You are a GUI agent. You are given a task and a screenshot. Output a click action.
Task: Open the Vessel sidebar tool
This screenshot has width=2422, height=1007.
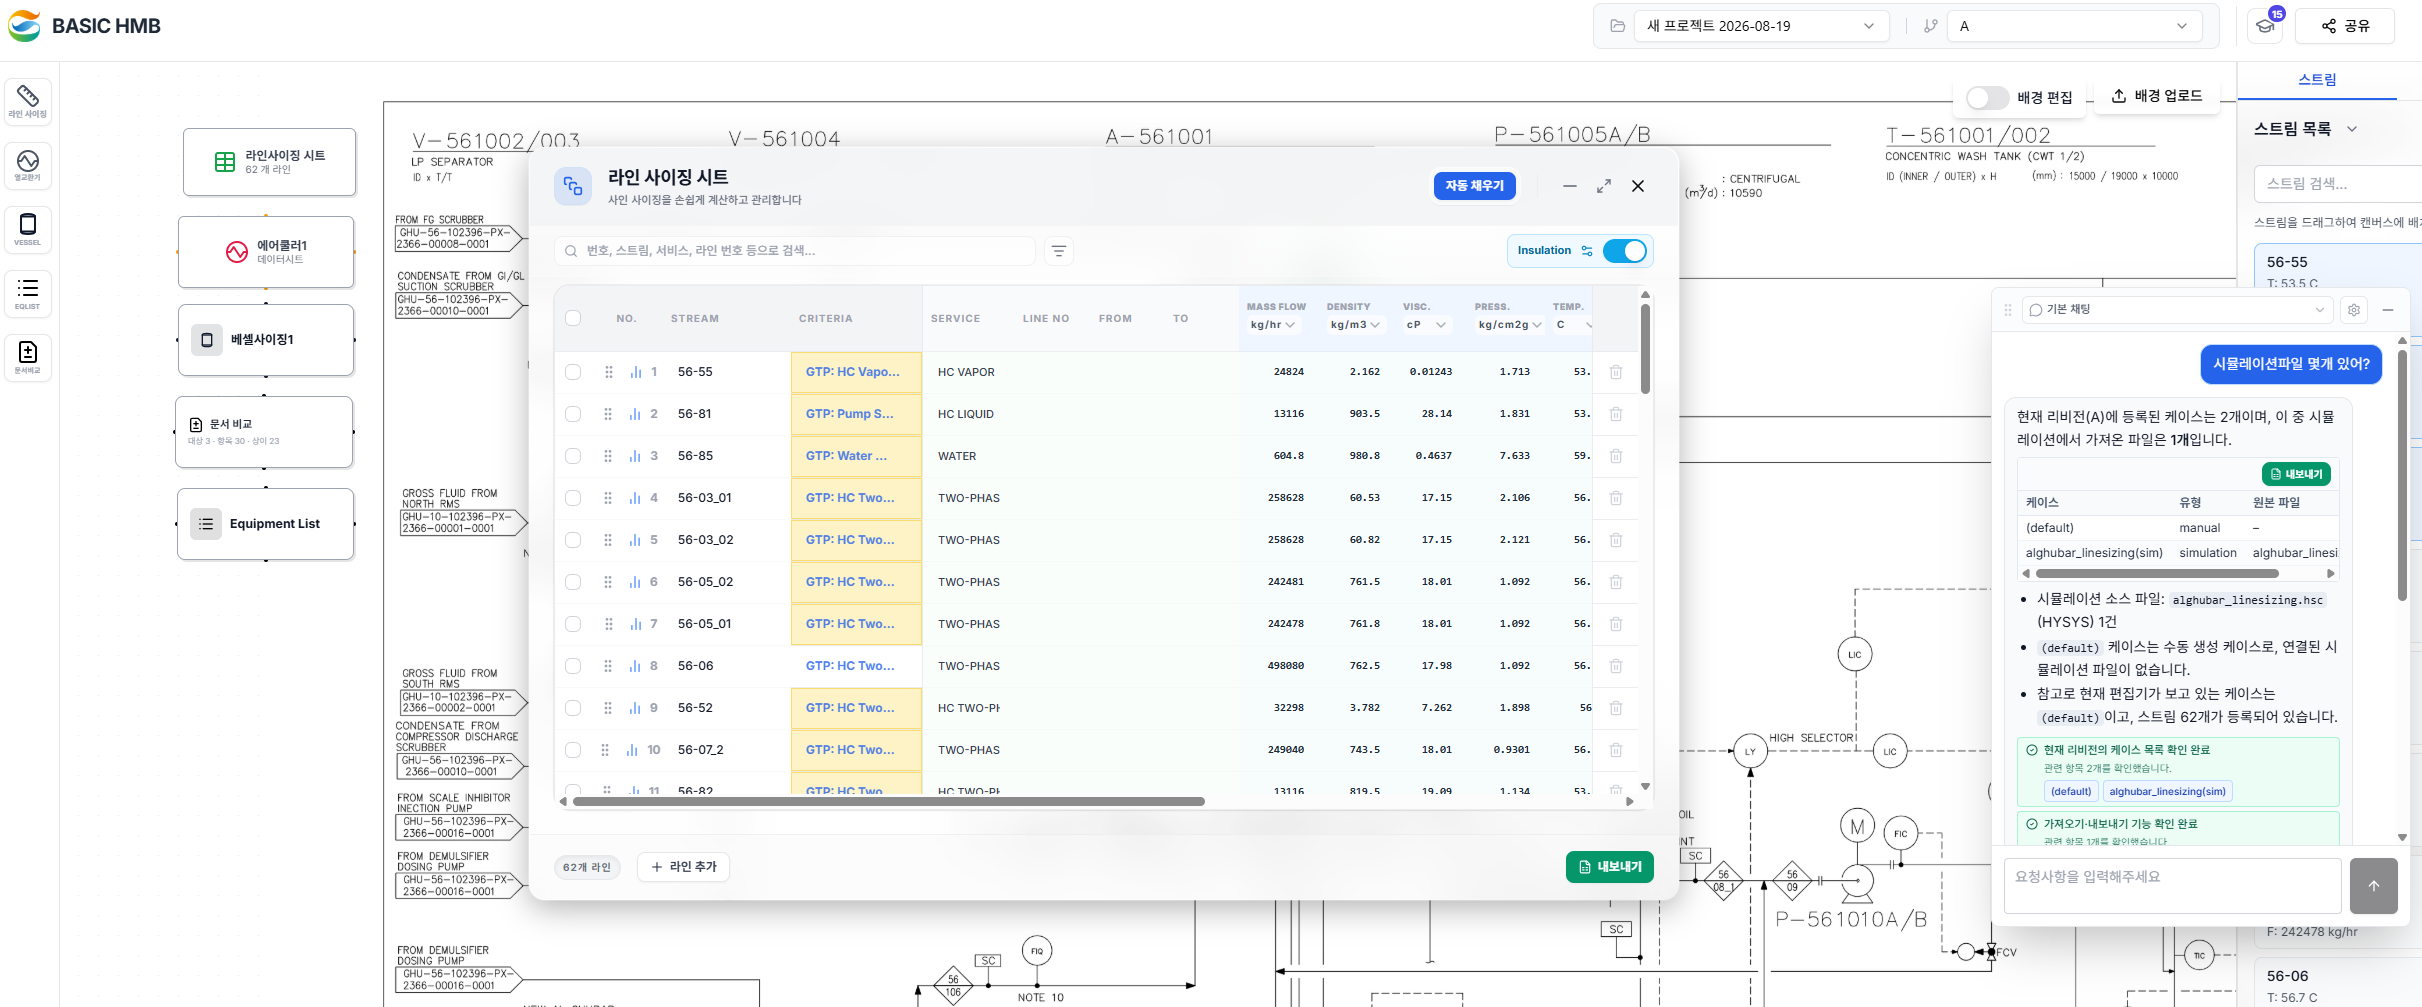[x=28, y=229]
